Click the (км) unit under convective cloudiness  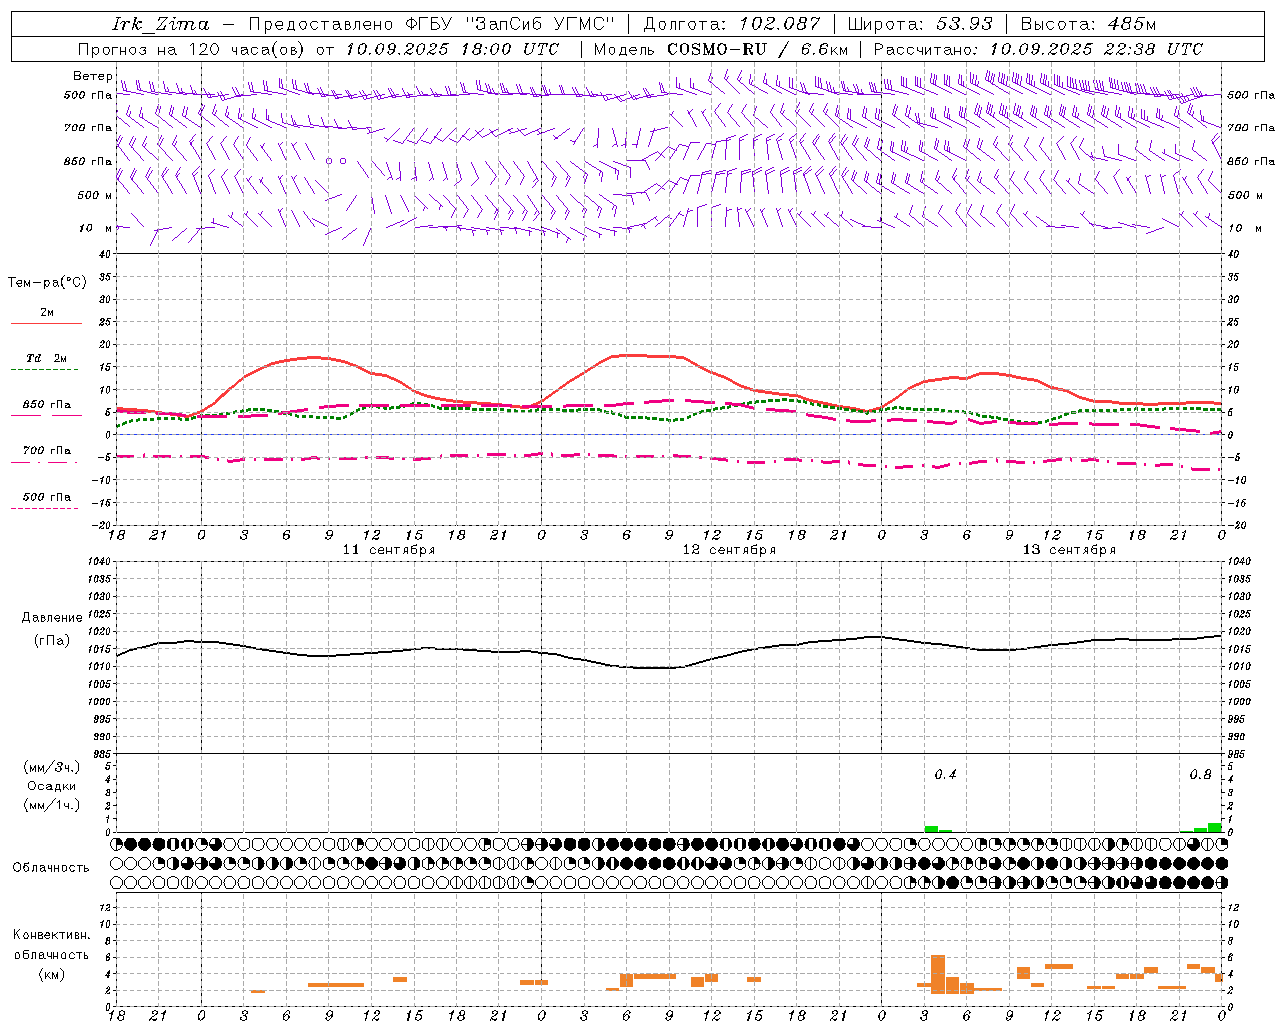tap(51, 974)
